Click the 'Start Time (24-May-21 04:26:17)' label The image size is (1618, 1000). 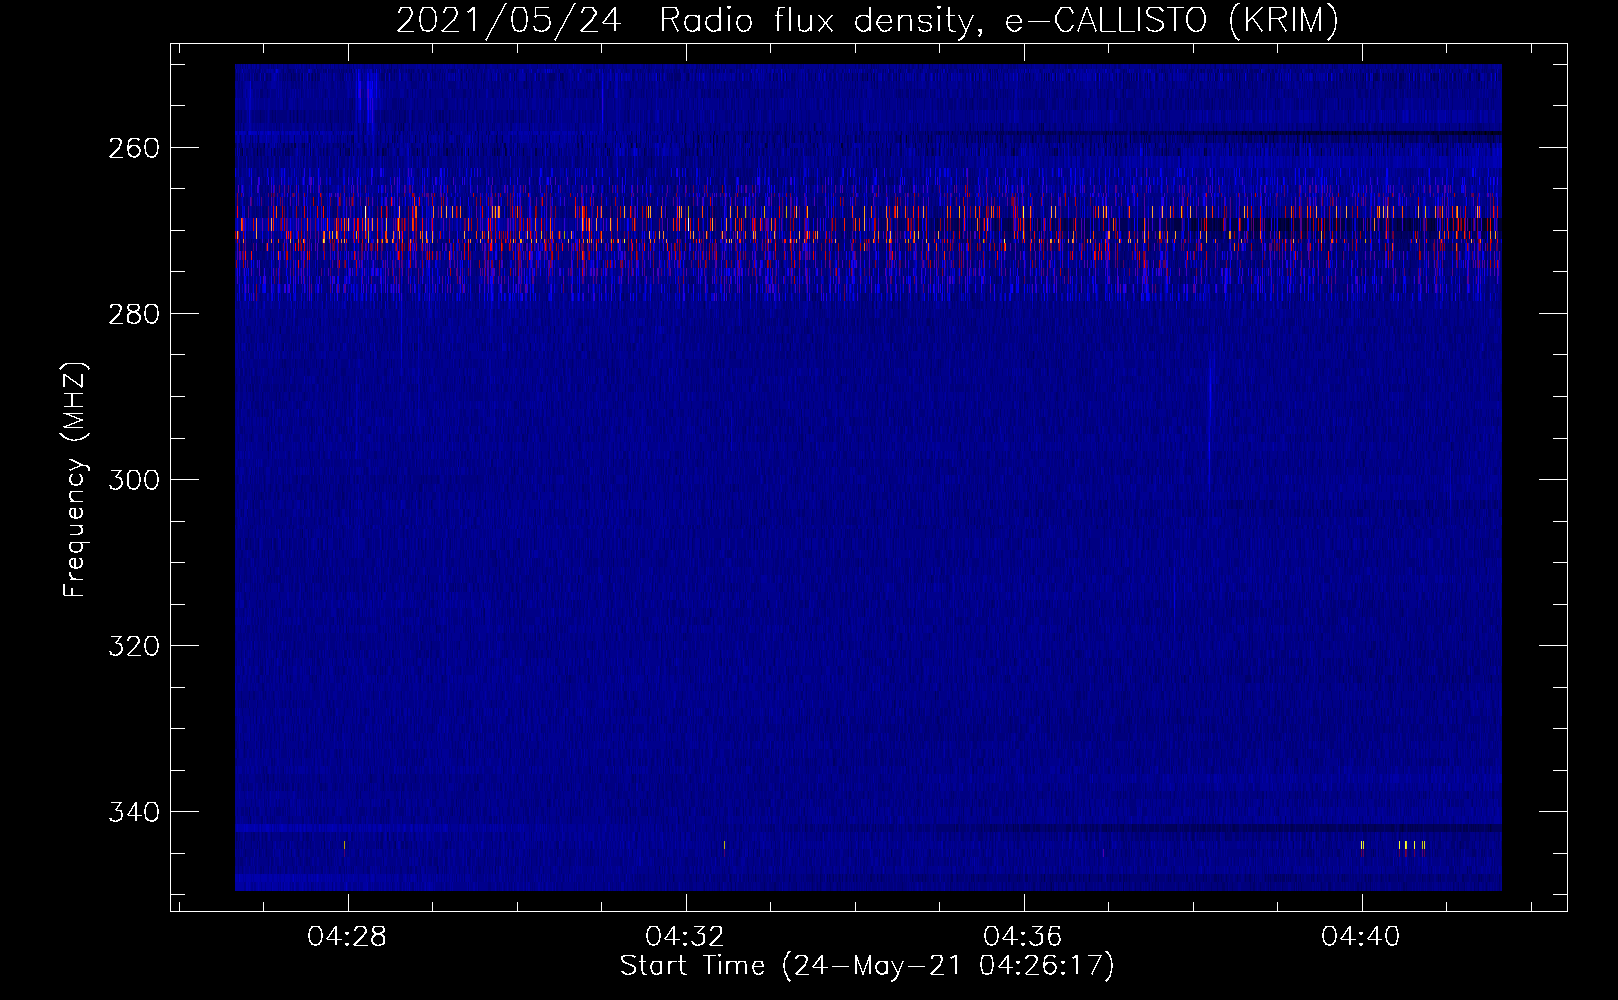click(x=867, y=966)
